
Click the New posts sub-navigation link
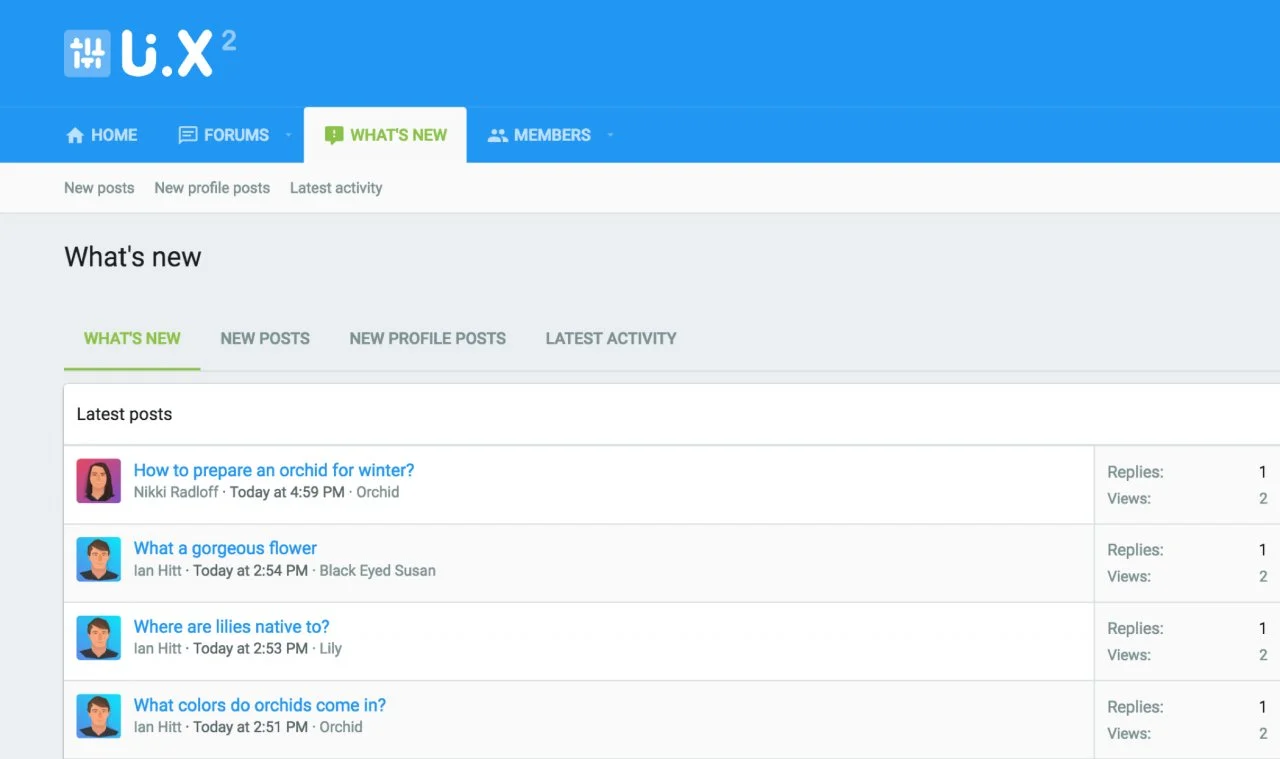click(x=99, y=188)
